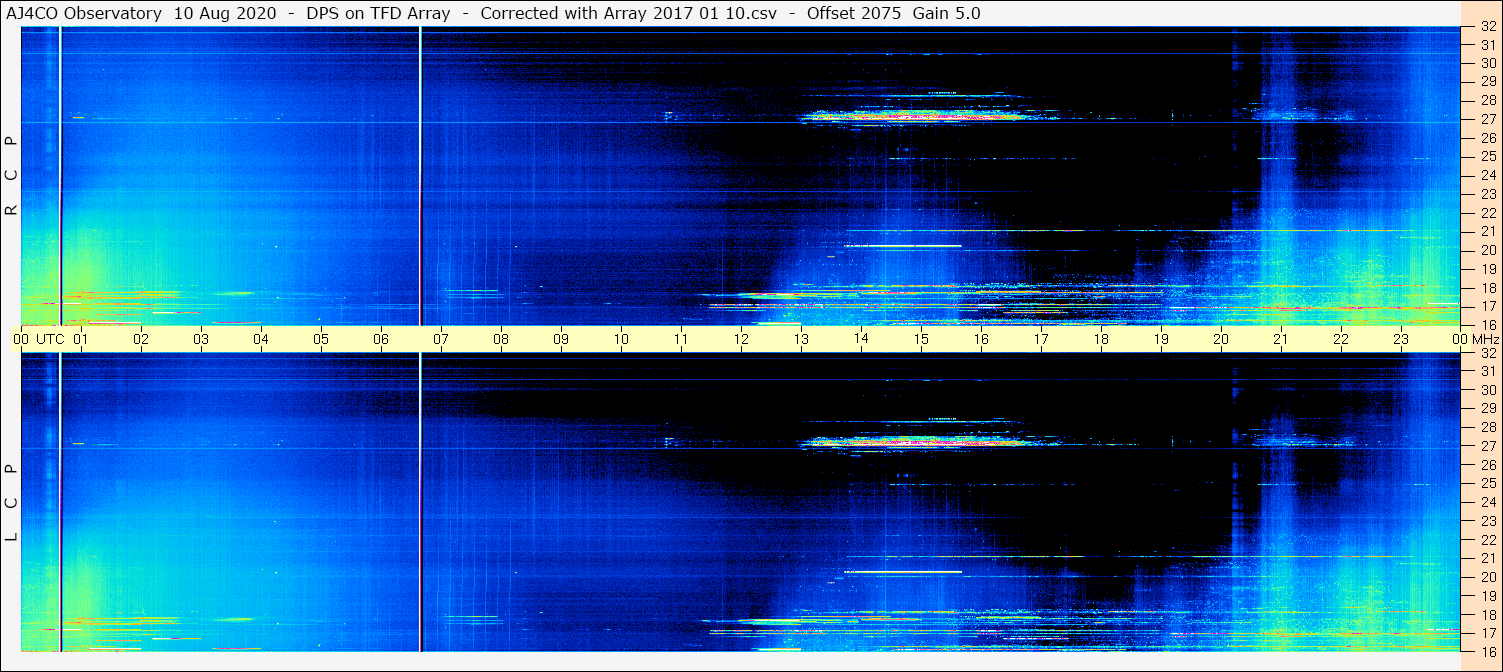Viewport: 1503px width, 672px height.
Task: Click the UTC label on time axis
Action: pos(50,339)
